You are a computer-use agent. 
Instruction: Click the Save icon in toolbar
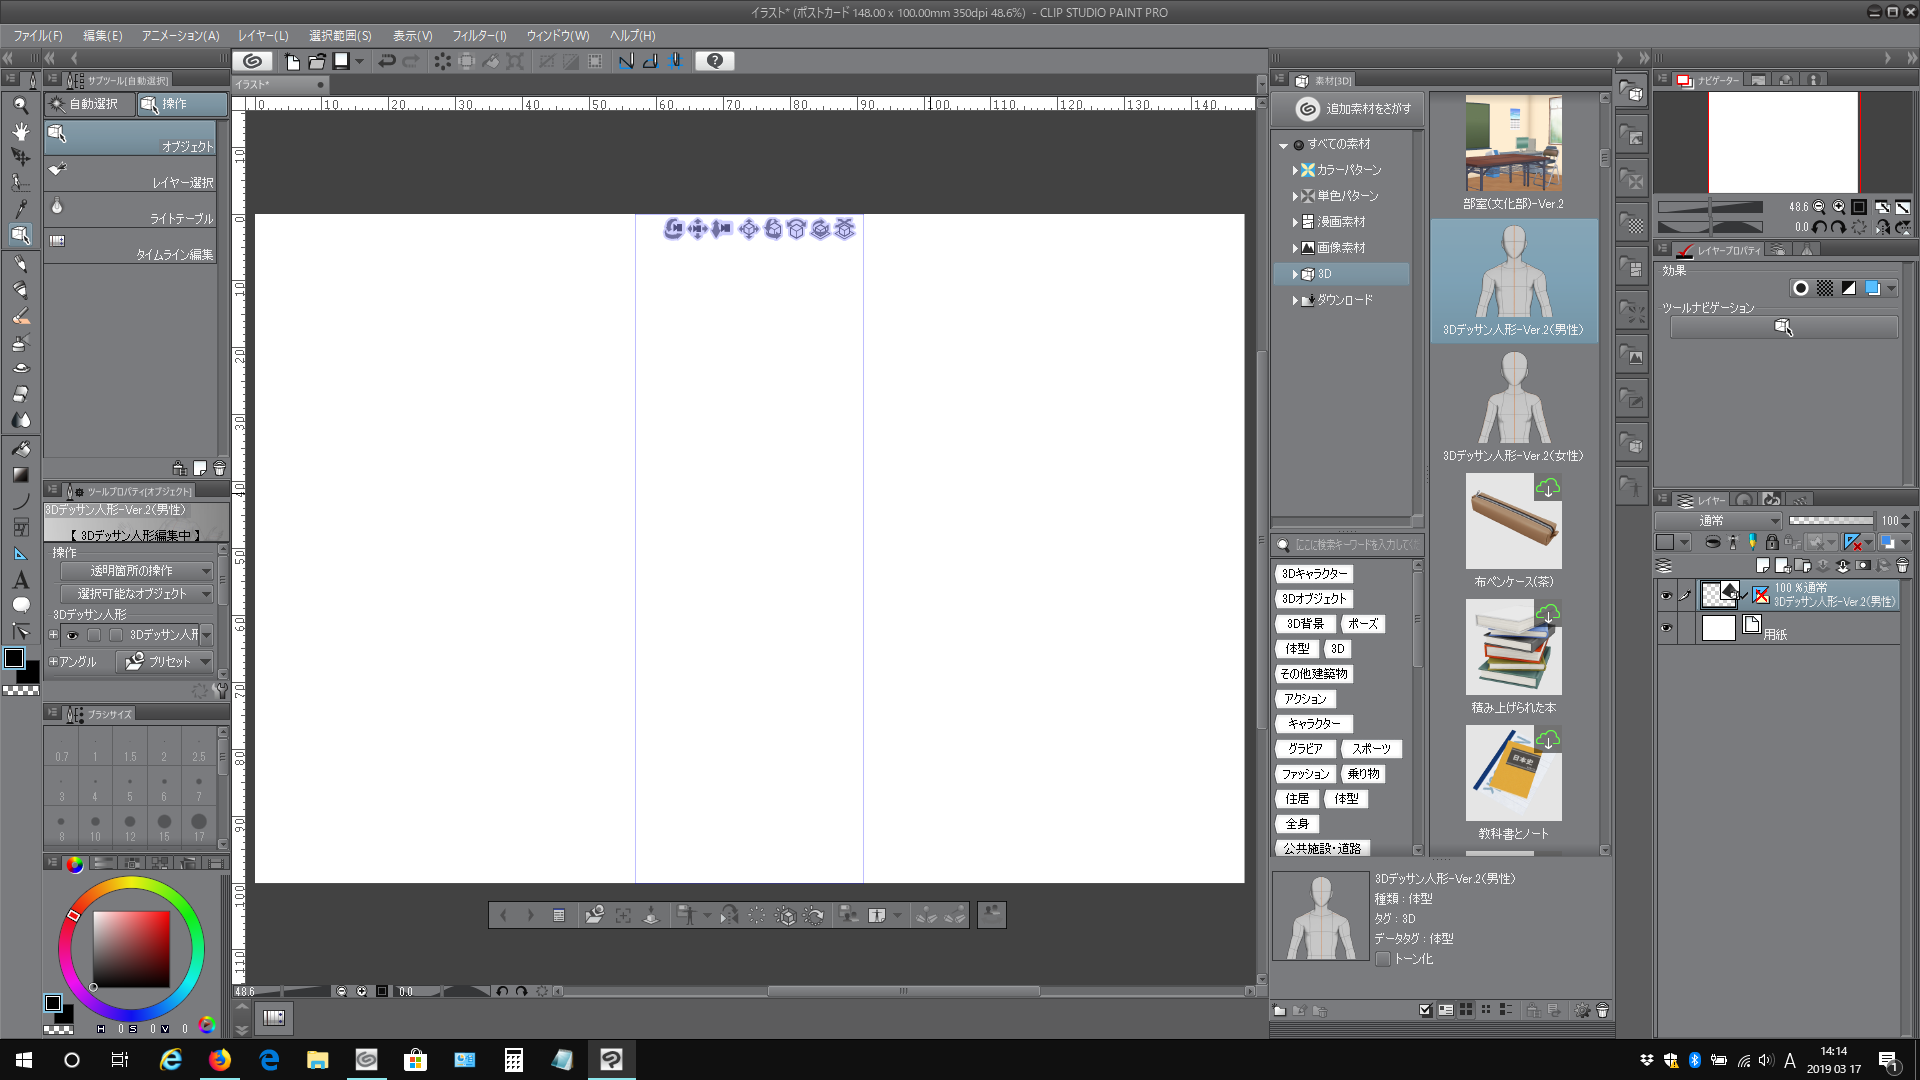pyautogui.click(x=341, y=61)
